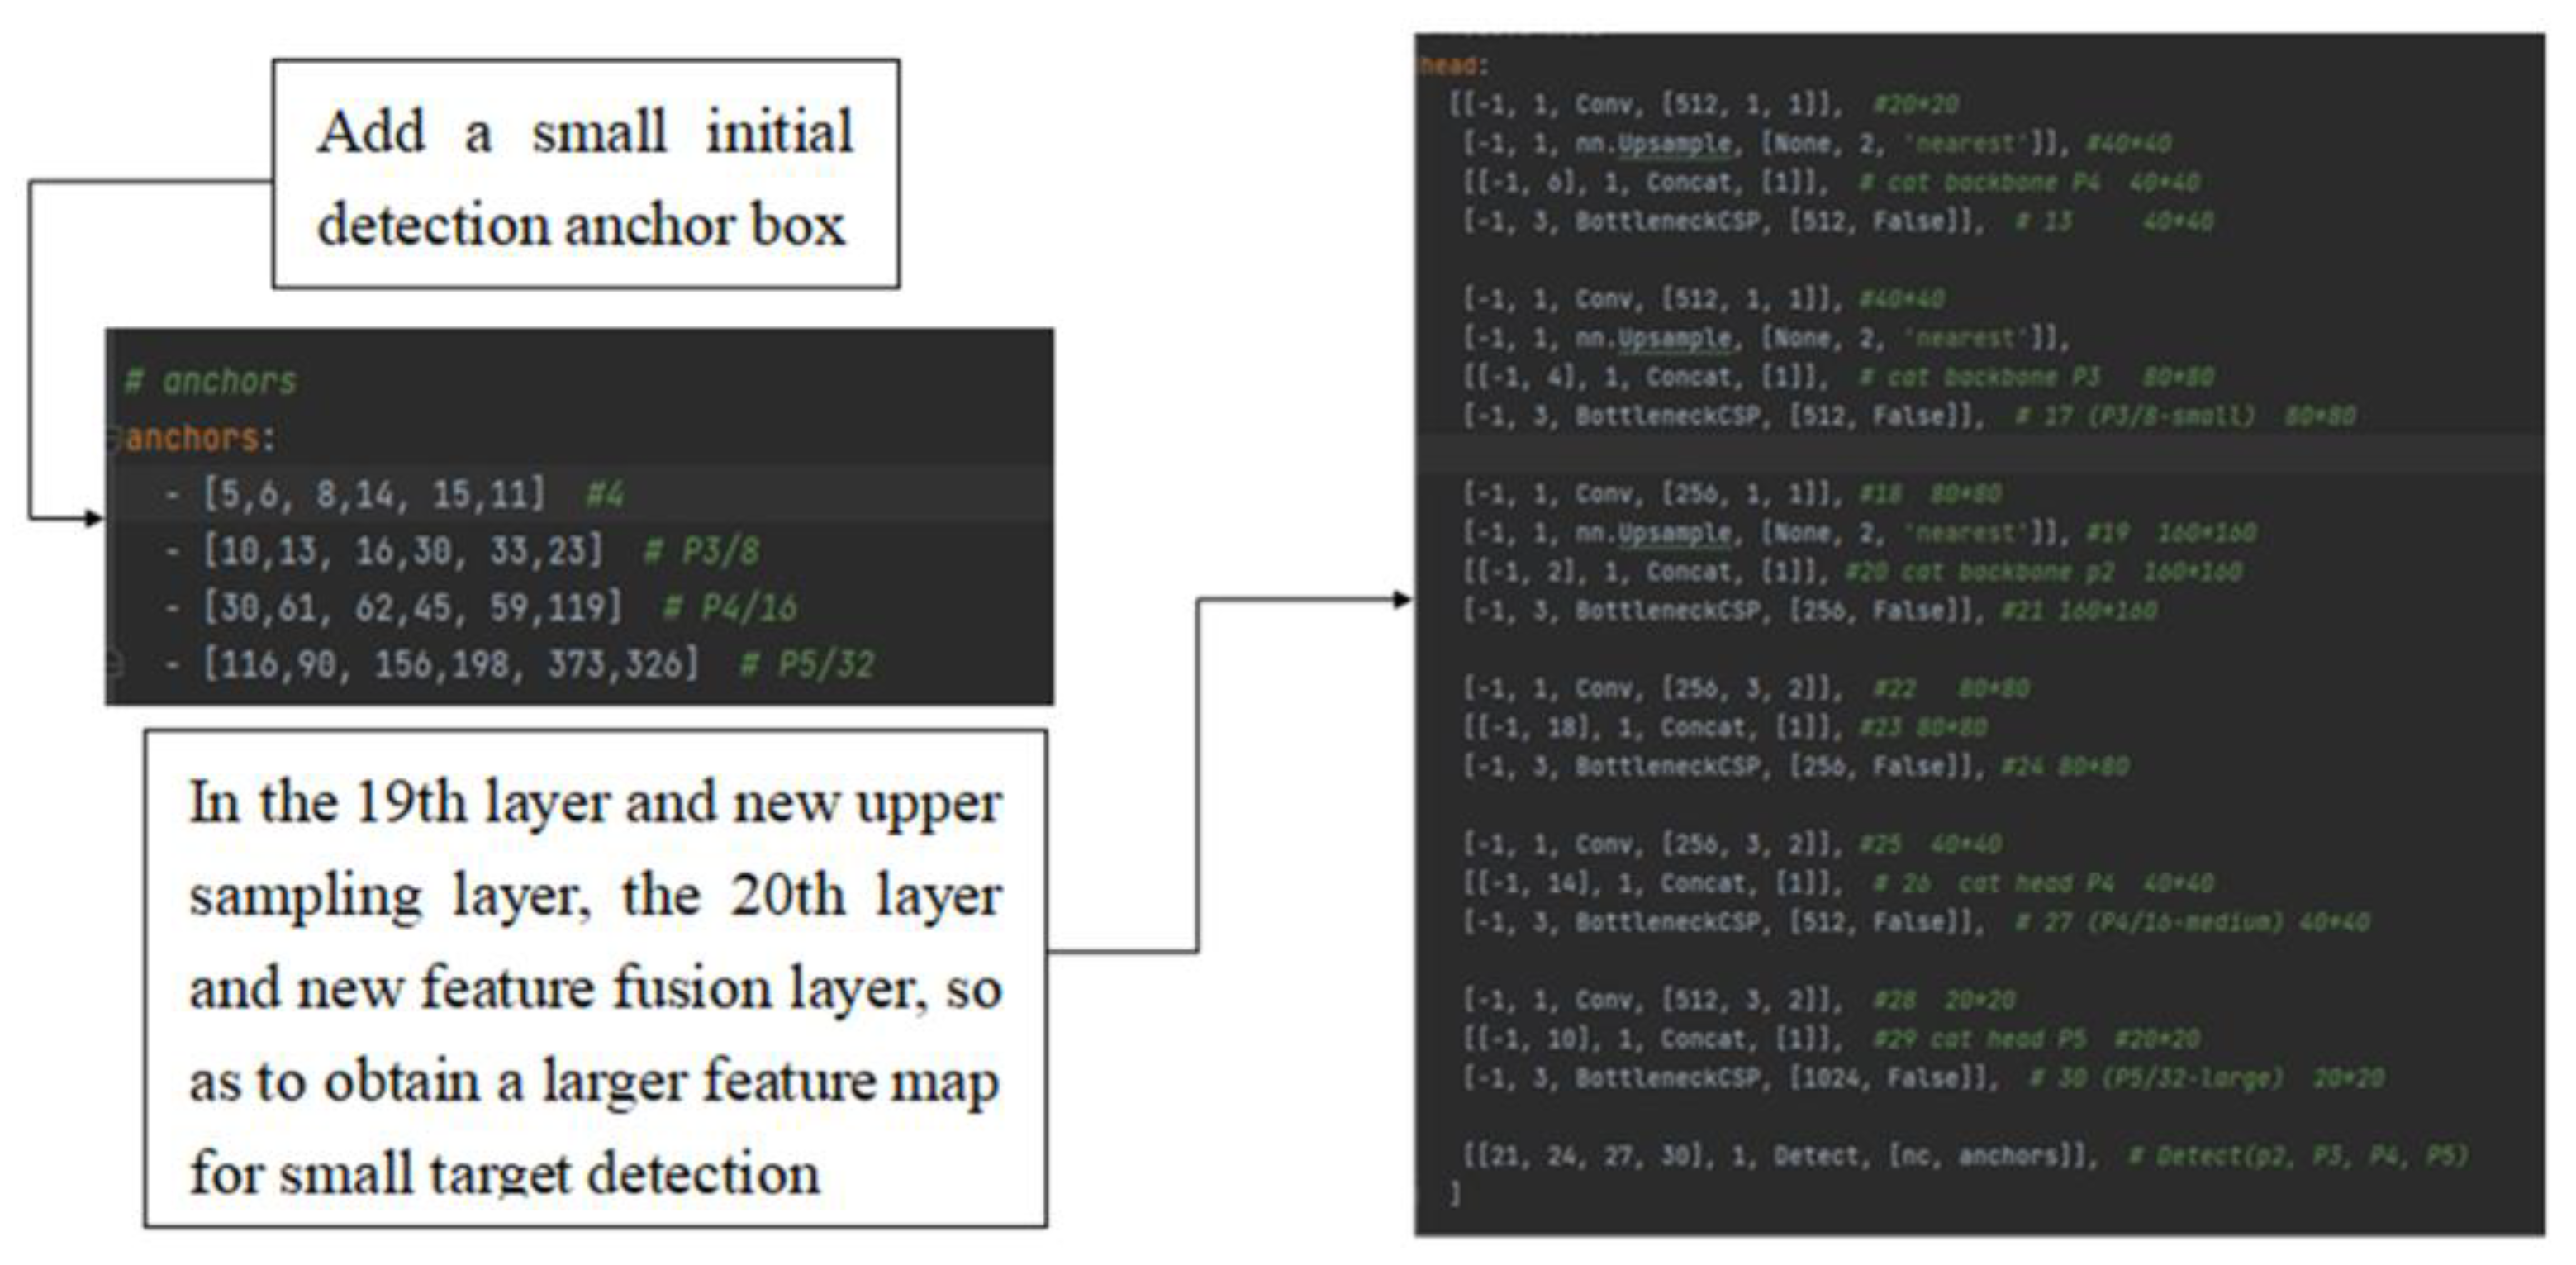Click the [116,90, 156,198, 373,326] anchor line
This screenshot has height=1265, width=2576.
tap(450, 664)
